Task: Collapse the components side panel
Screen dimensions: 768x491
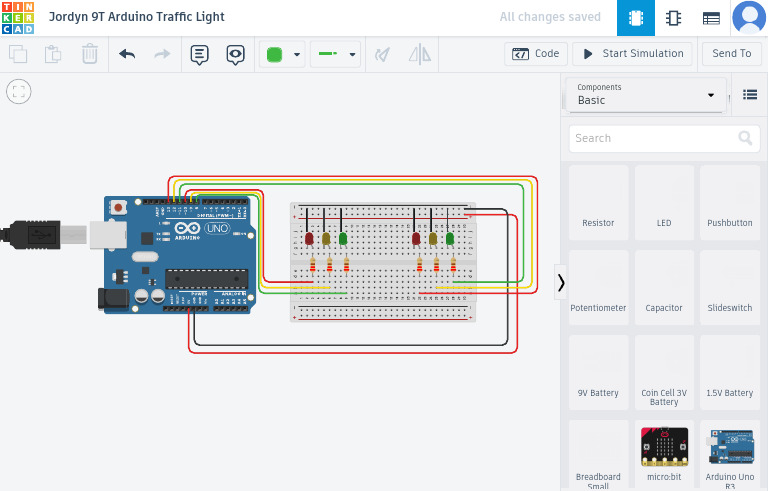Action: coord(561,283)
